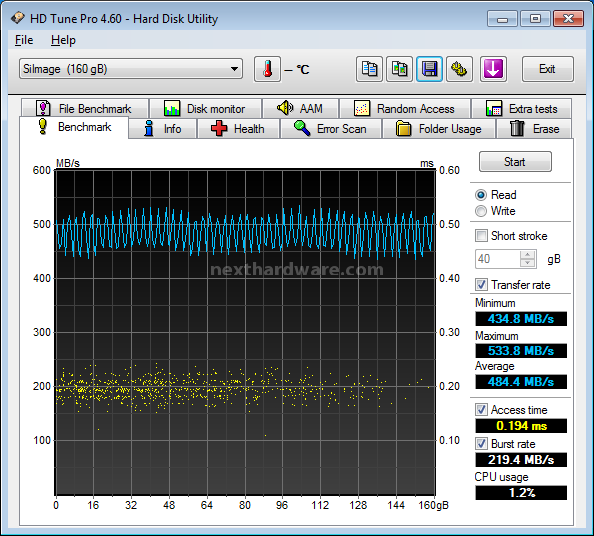Disable the Access time checkbox
This screenshot has width=594, height=536.
coord(481,409)
